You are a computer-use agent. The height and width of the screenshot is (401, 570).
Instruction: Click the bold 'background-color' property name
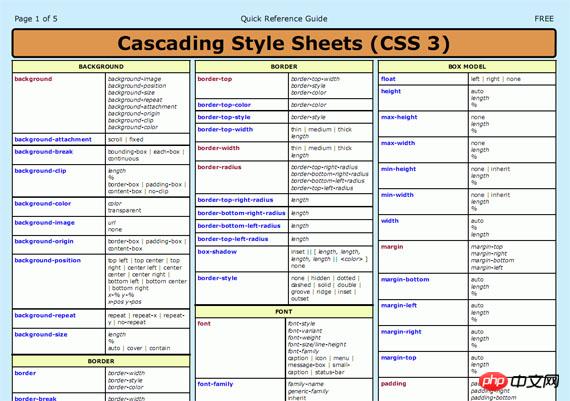(x=43, y=203)
